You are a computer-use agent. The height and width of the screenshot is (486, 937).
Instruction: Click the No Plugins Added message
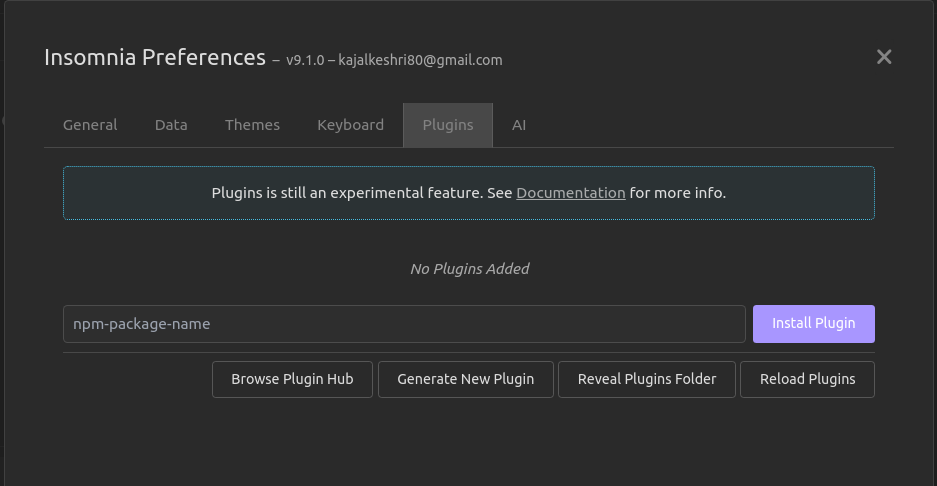469,268
